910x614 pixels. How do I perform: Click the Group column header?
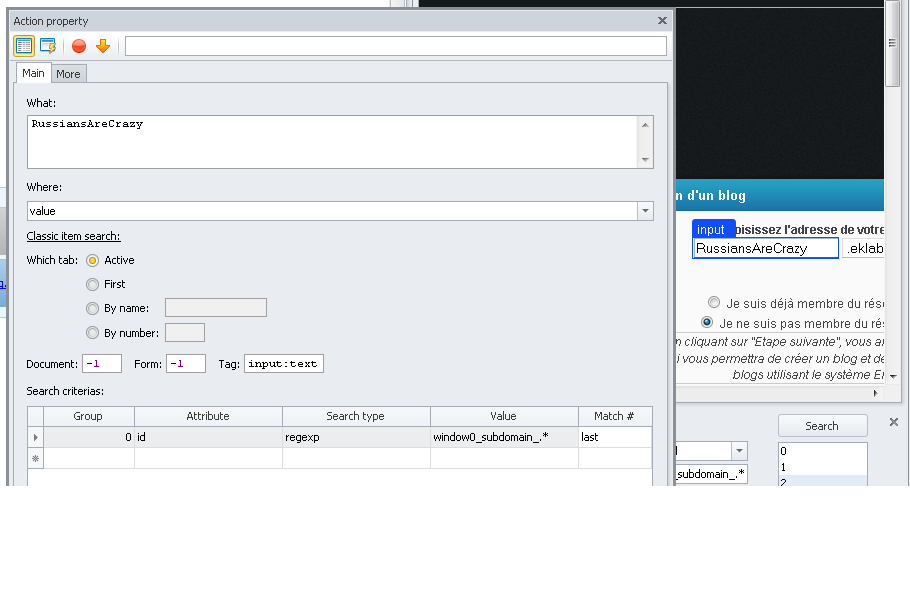tap(88, 416)
